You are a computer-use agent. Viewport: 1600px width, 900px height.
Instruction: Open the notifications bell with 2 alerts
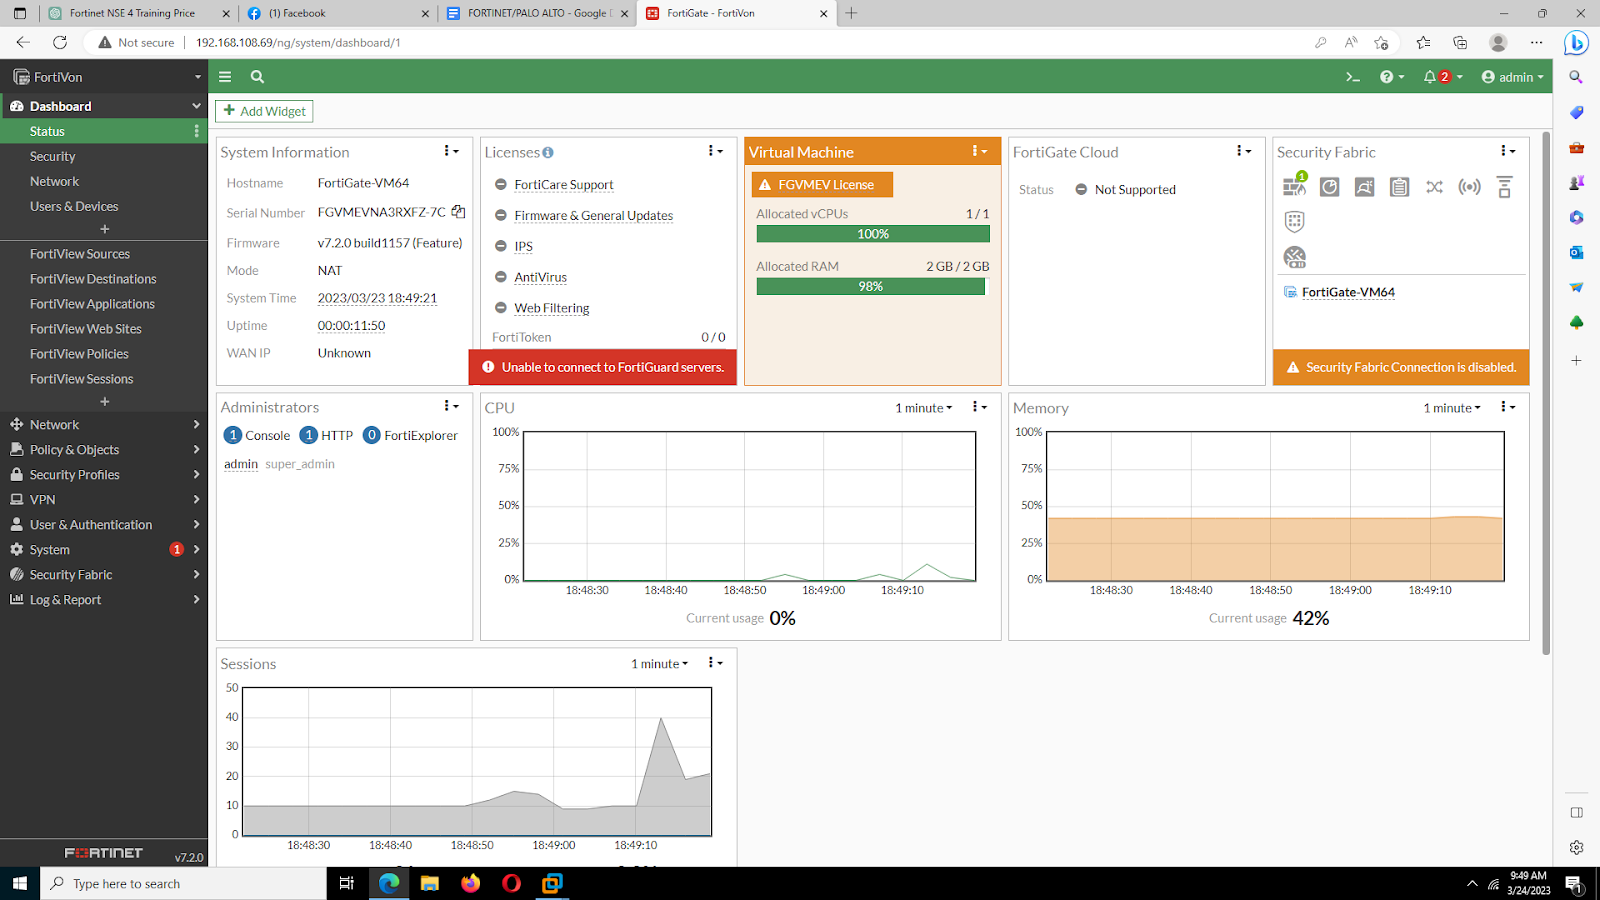1443,77
